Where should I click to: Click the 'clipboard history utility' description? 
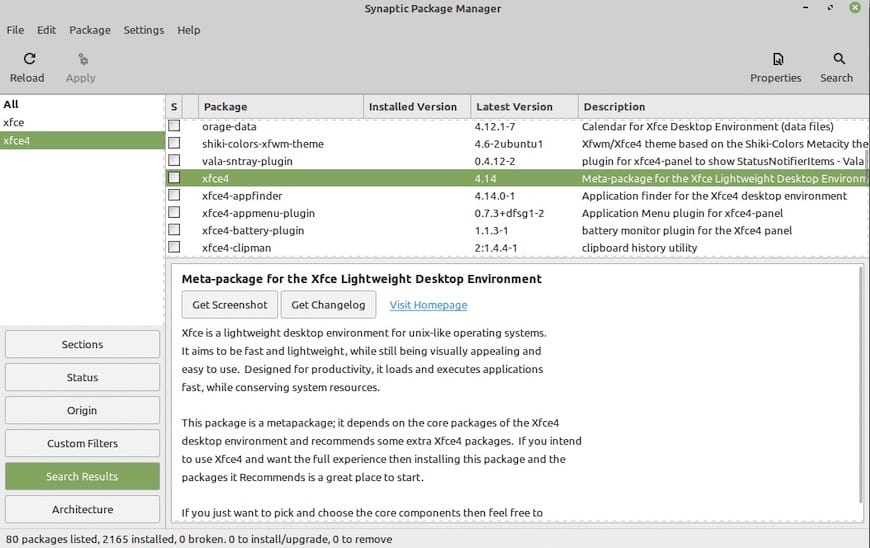(x=639, y=247)
